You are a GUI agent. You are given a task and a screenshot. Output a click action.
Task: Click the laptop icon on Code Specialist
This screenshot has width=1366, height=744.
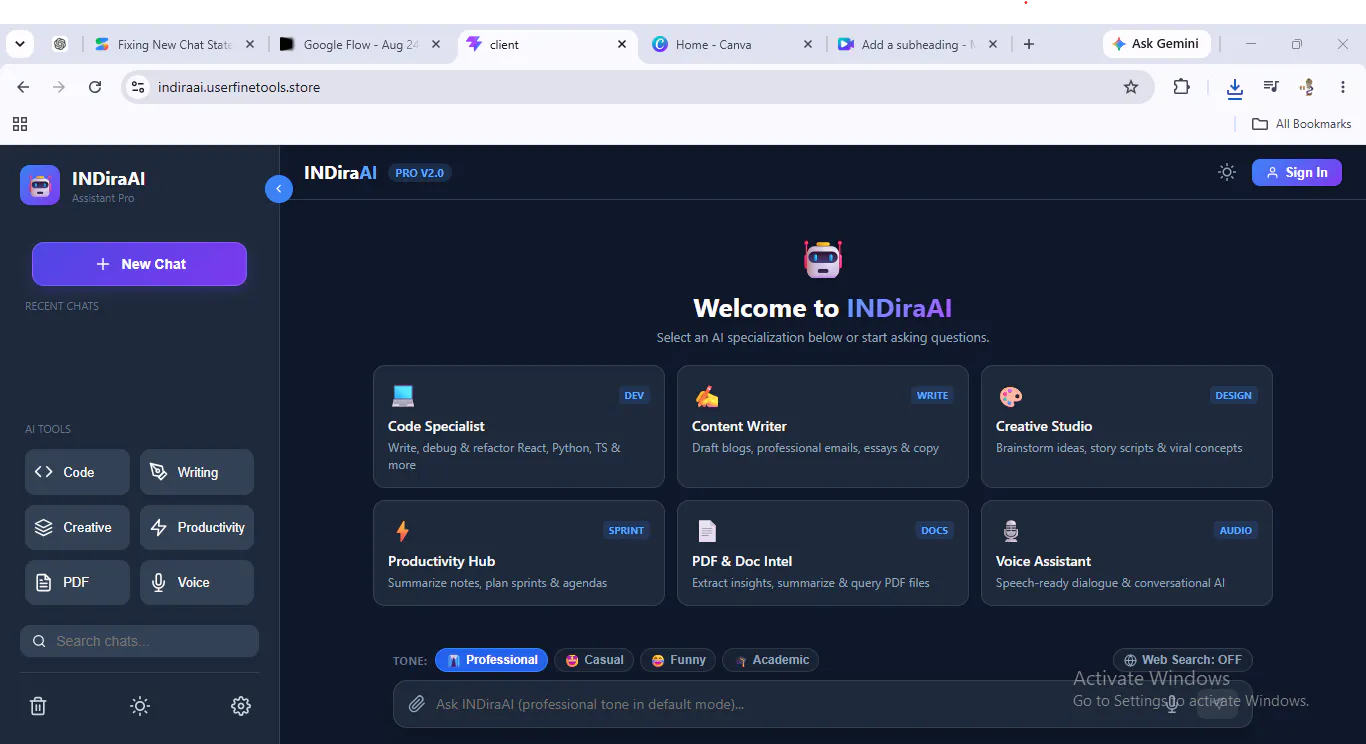pyautogui.click(x=403, y=396)
